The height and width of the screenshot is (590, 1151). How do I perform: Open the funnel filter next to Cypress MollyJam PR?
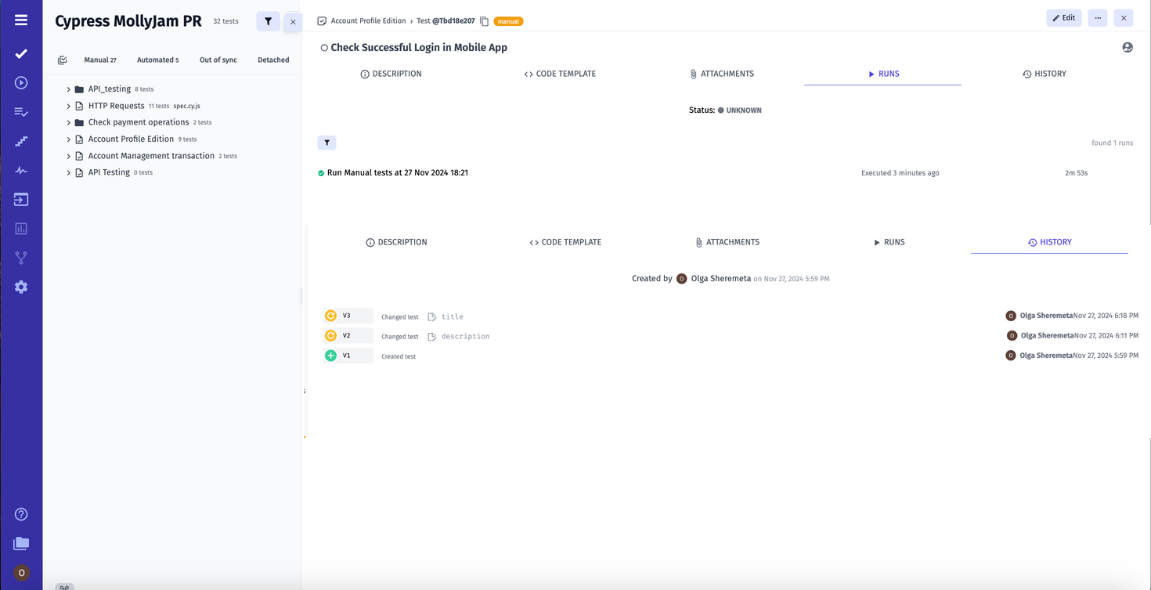(267, 20)
